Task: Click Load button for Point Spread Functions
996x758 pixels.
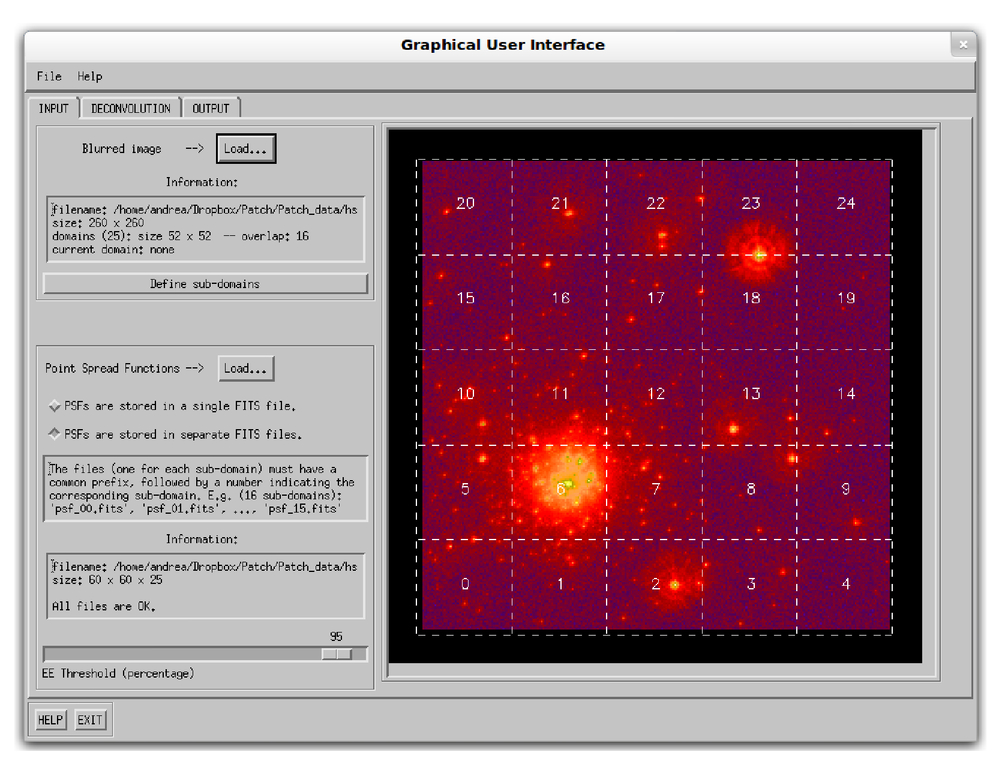Action: (x=246, y=369)
